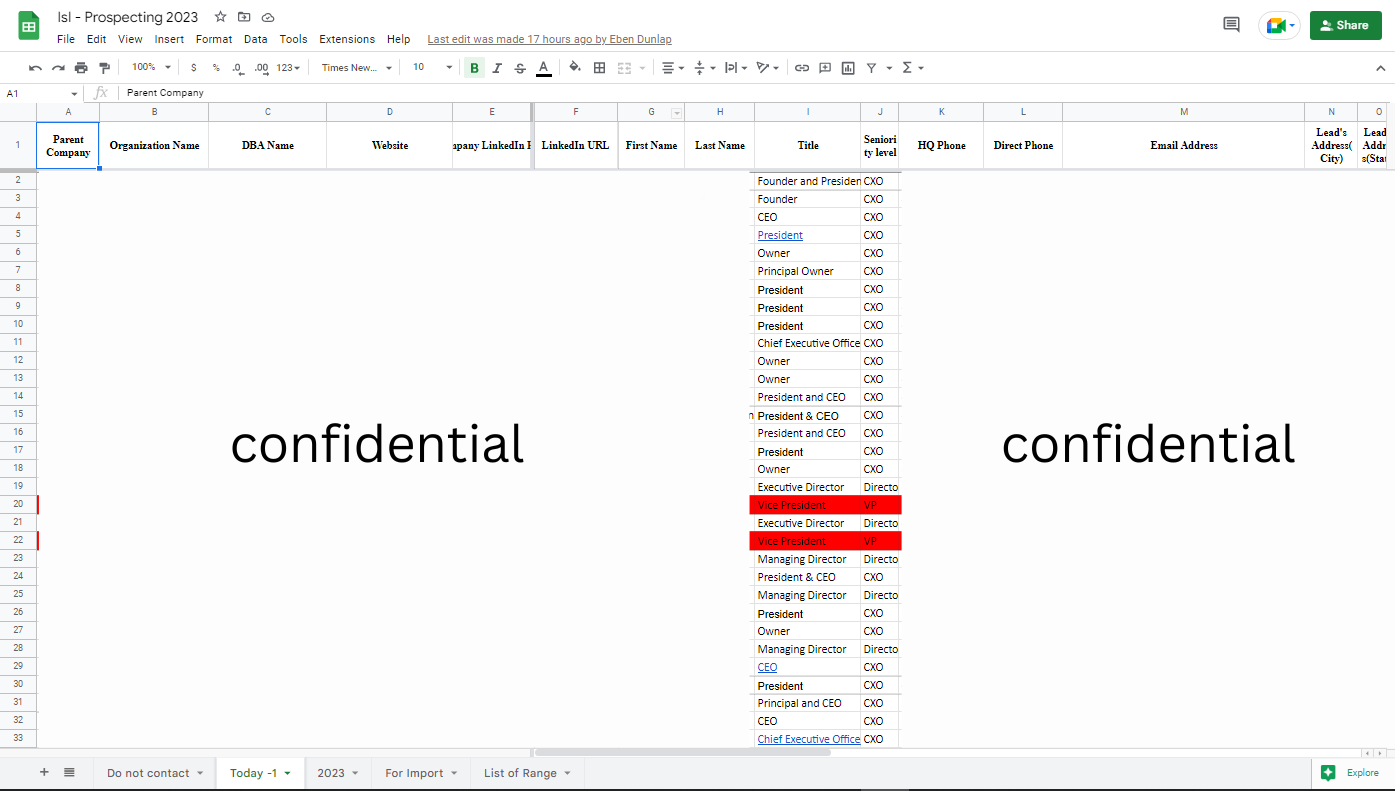Open the Insert menu
Viewport: 1395px width, 791px height.
click(x=169, y=40)
